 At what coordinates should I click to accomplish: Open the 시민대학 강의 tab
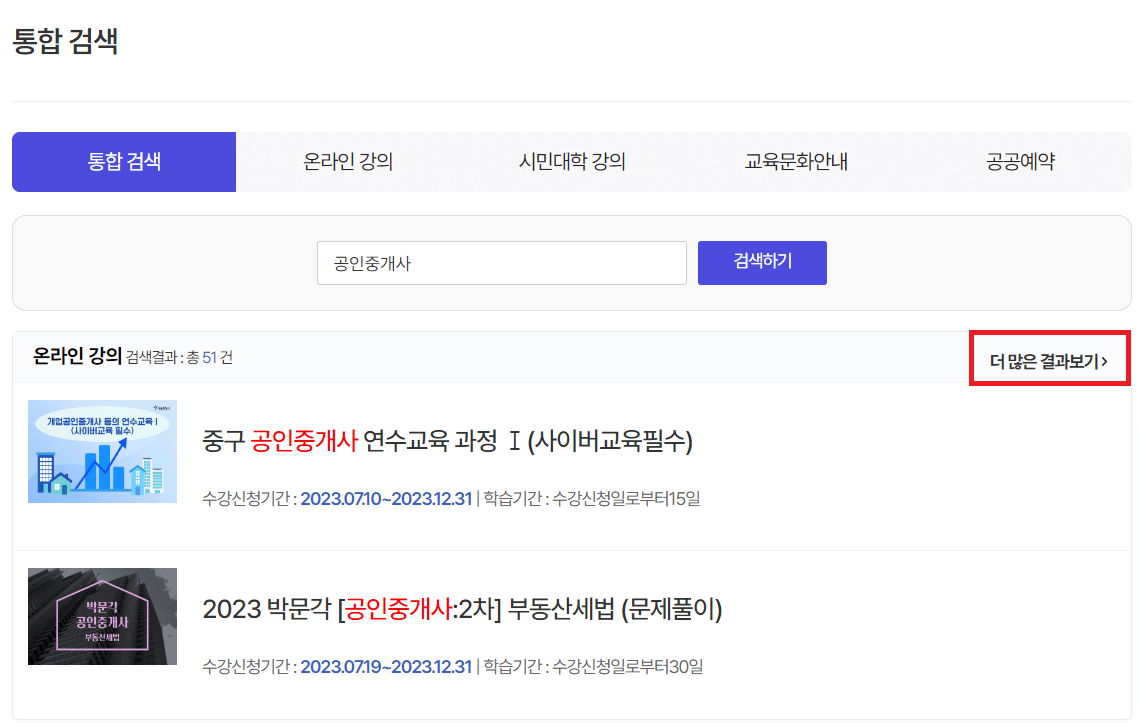click(x=571, y=162)
